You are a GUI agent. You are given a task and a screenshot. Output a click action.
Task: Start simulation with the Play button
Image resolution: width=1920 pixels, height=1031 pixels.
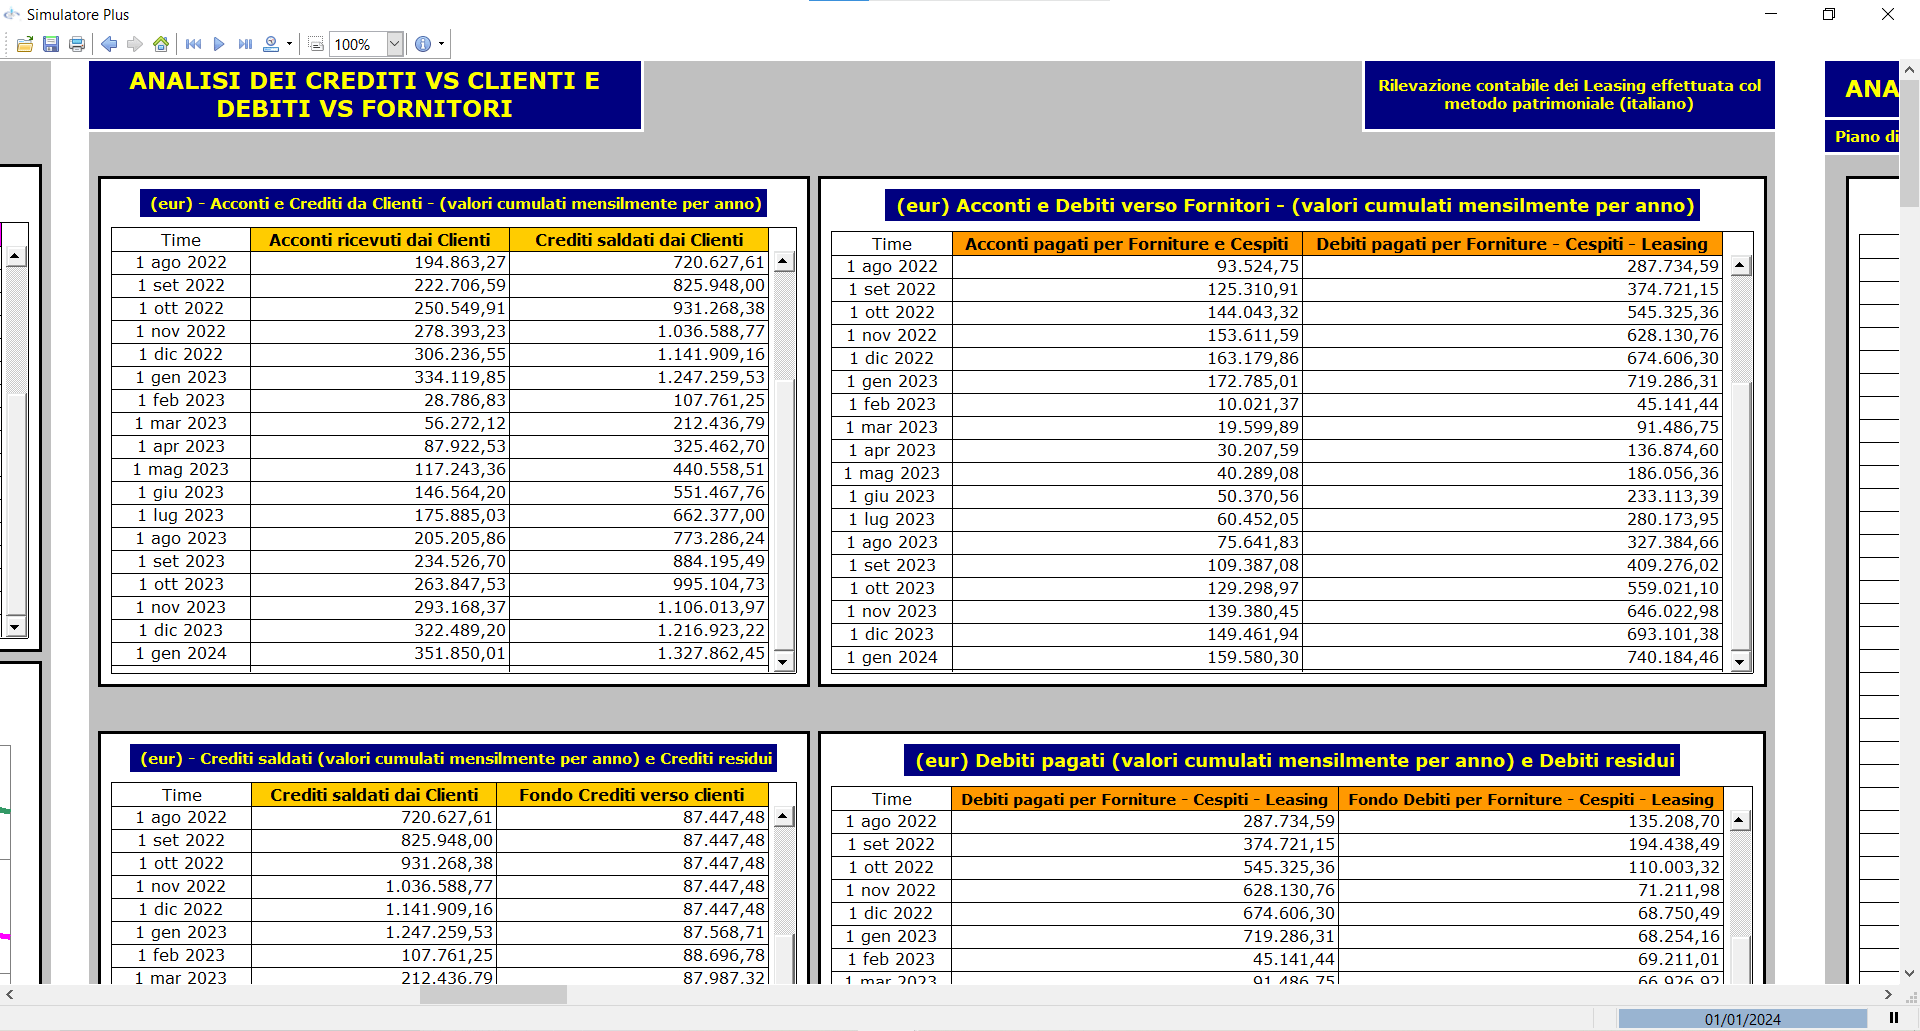coord(219,44)
